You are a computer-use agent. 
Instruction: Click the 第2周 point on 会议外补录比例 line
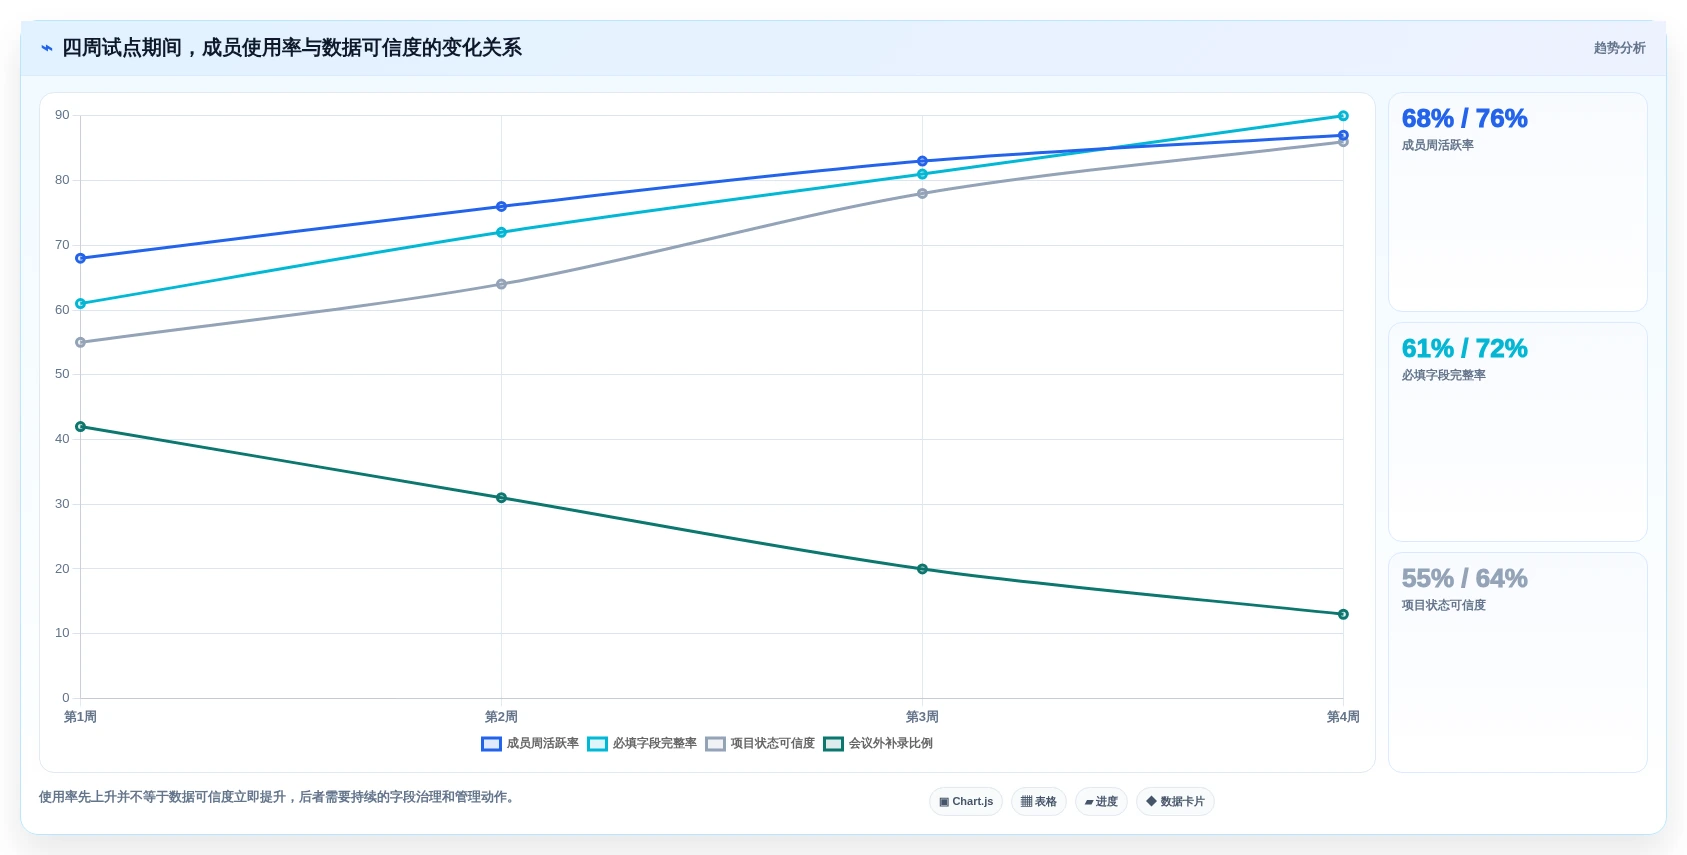(x=501, y=498)
